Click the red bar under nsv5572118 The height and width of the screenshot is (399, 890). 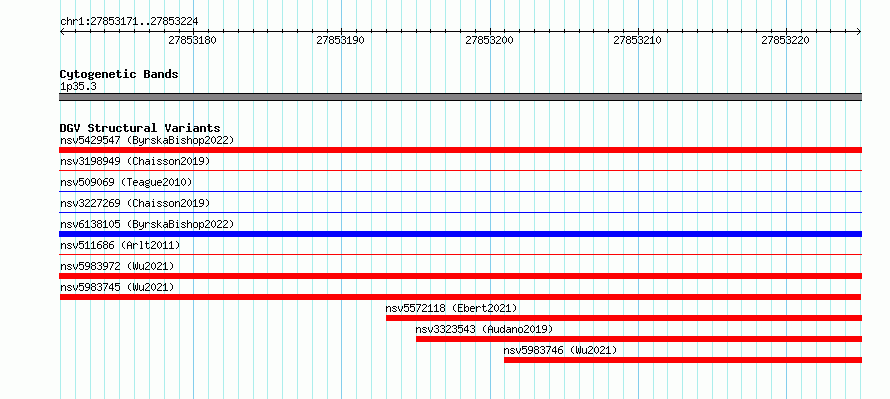pos(624,318)
